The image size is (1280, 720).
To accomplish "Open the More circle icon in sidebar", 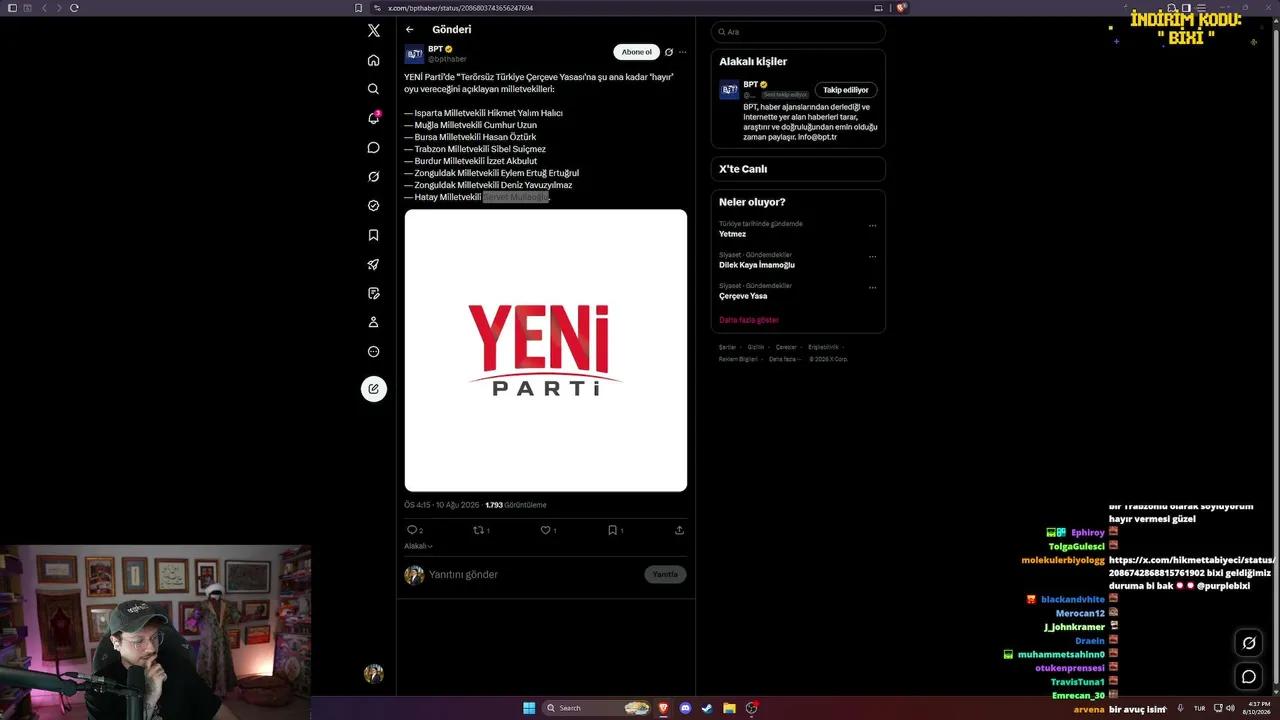I will tap(373, 352).
